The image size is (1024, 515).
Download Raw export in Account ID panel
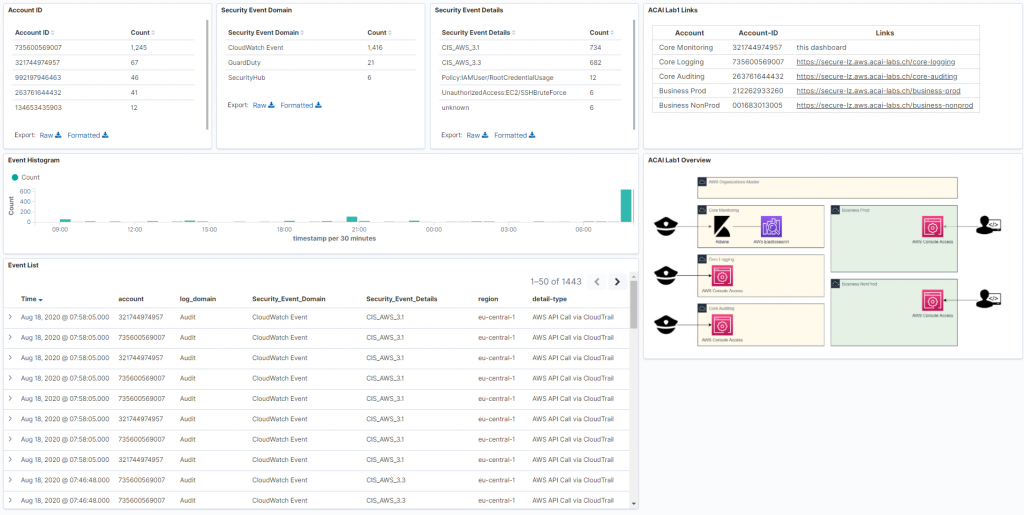coord(50,135)
